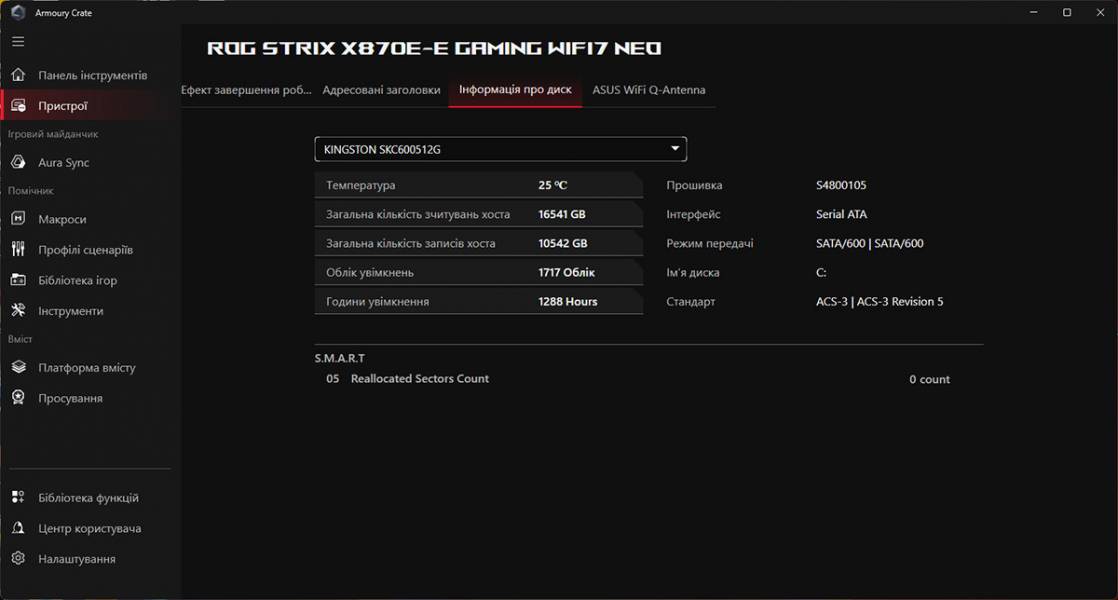Open Профілі сценаріїв
Viewport: 1118px width, 600px height.
(86, 249)
